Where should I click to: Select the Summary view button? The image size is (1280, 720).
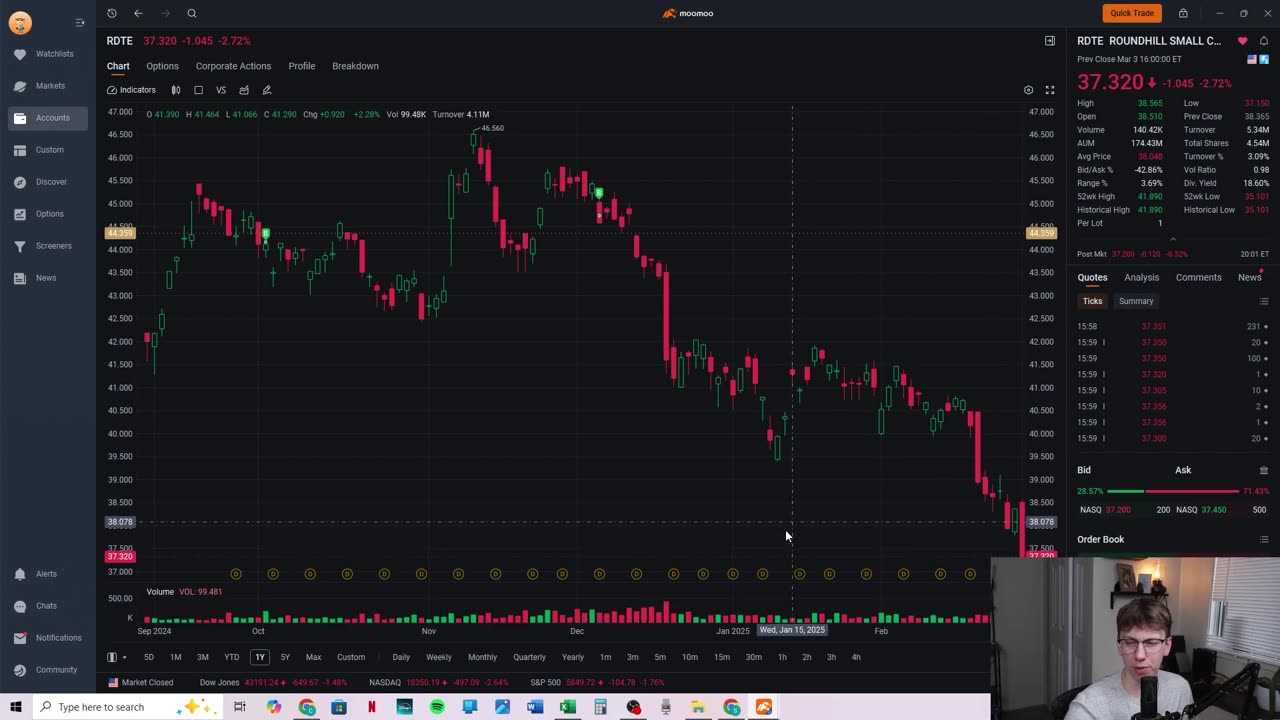(1136, 301)
